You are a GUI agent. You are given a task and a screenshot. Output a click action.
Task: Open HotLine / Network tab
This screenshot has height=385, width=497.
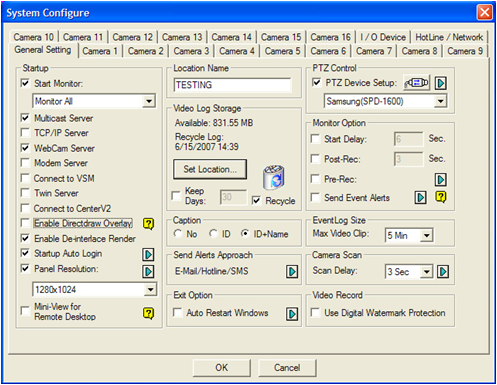coord(449,37)
